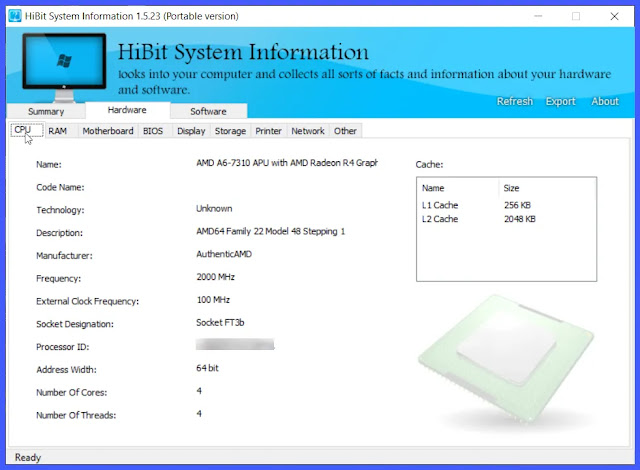Open the Network sub-tab
The width and height of the screenshot is (640, 470).
click(308, 131)
